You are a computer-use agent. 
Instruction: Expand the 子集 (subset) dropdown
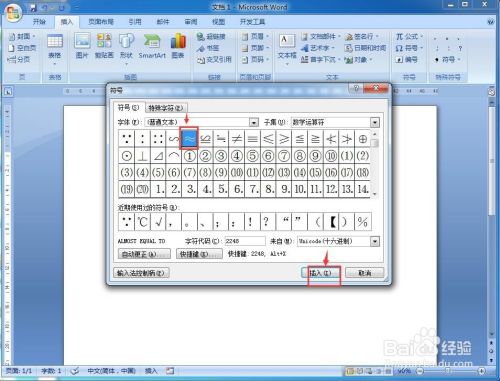[x=375, y=122]
